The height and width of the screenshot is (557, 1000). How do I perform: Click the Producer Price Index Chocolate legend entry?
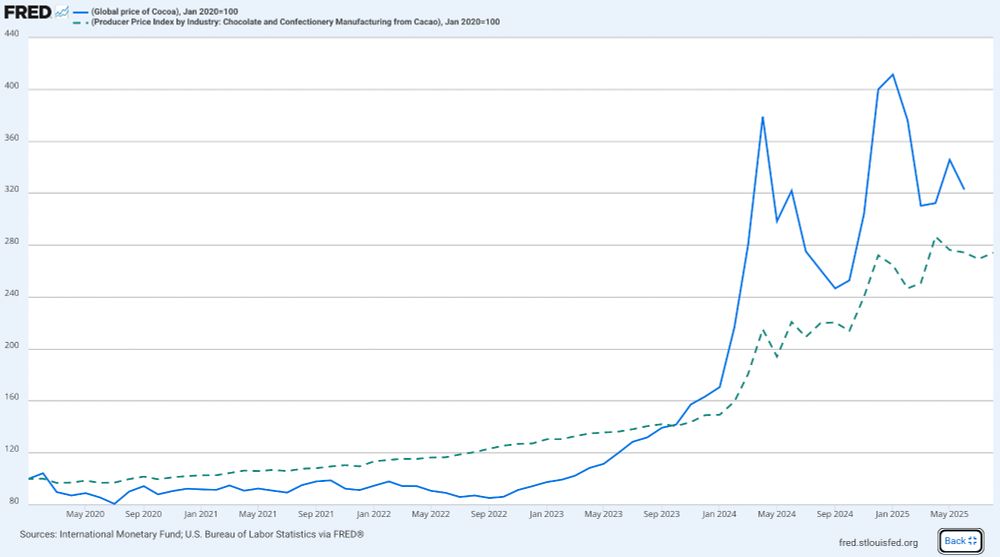(x=286, y=22)
